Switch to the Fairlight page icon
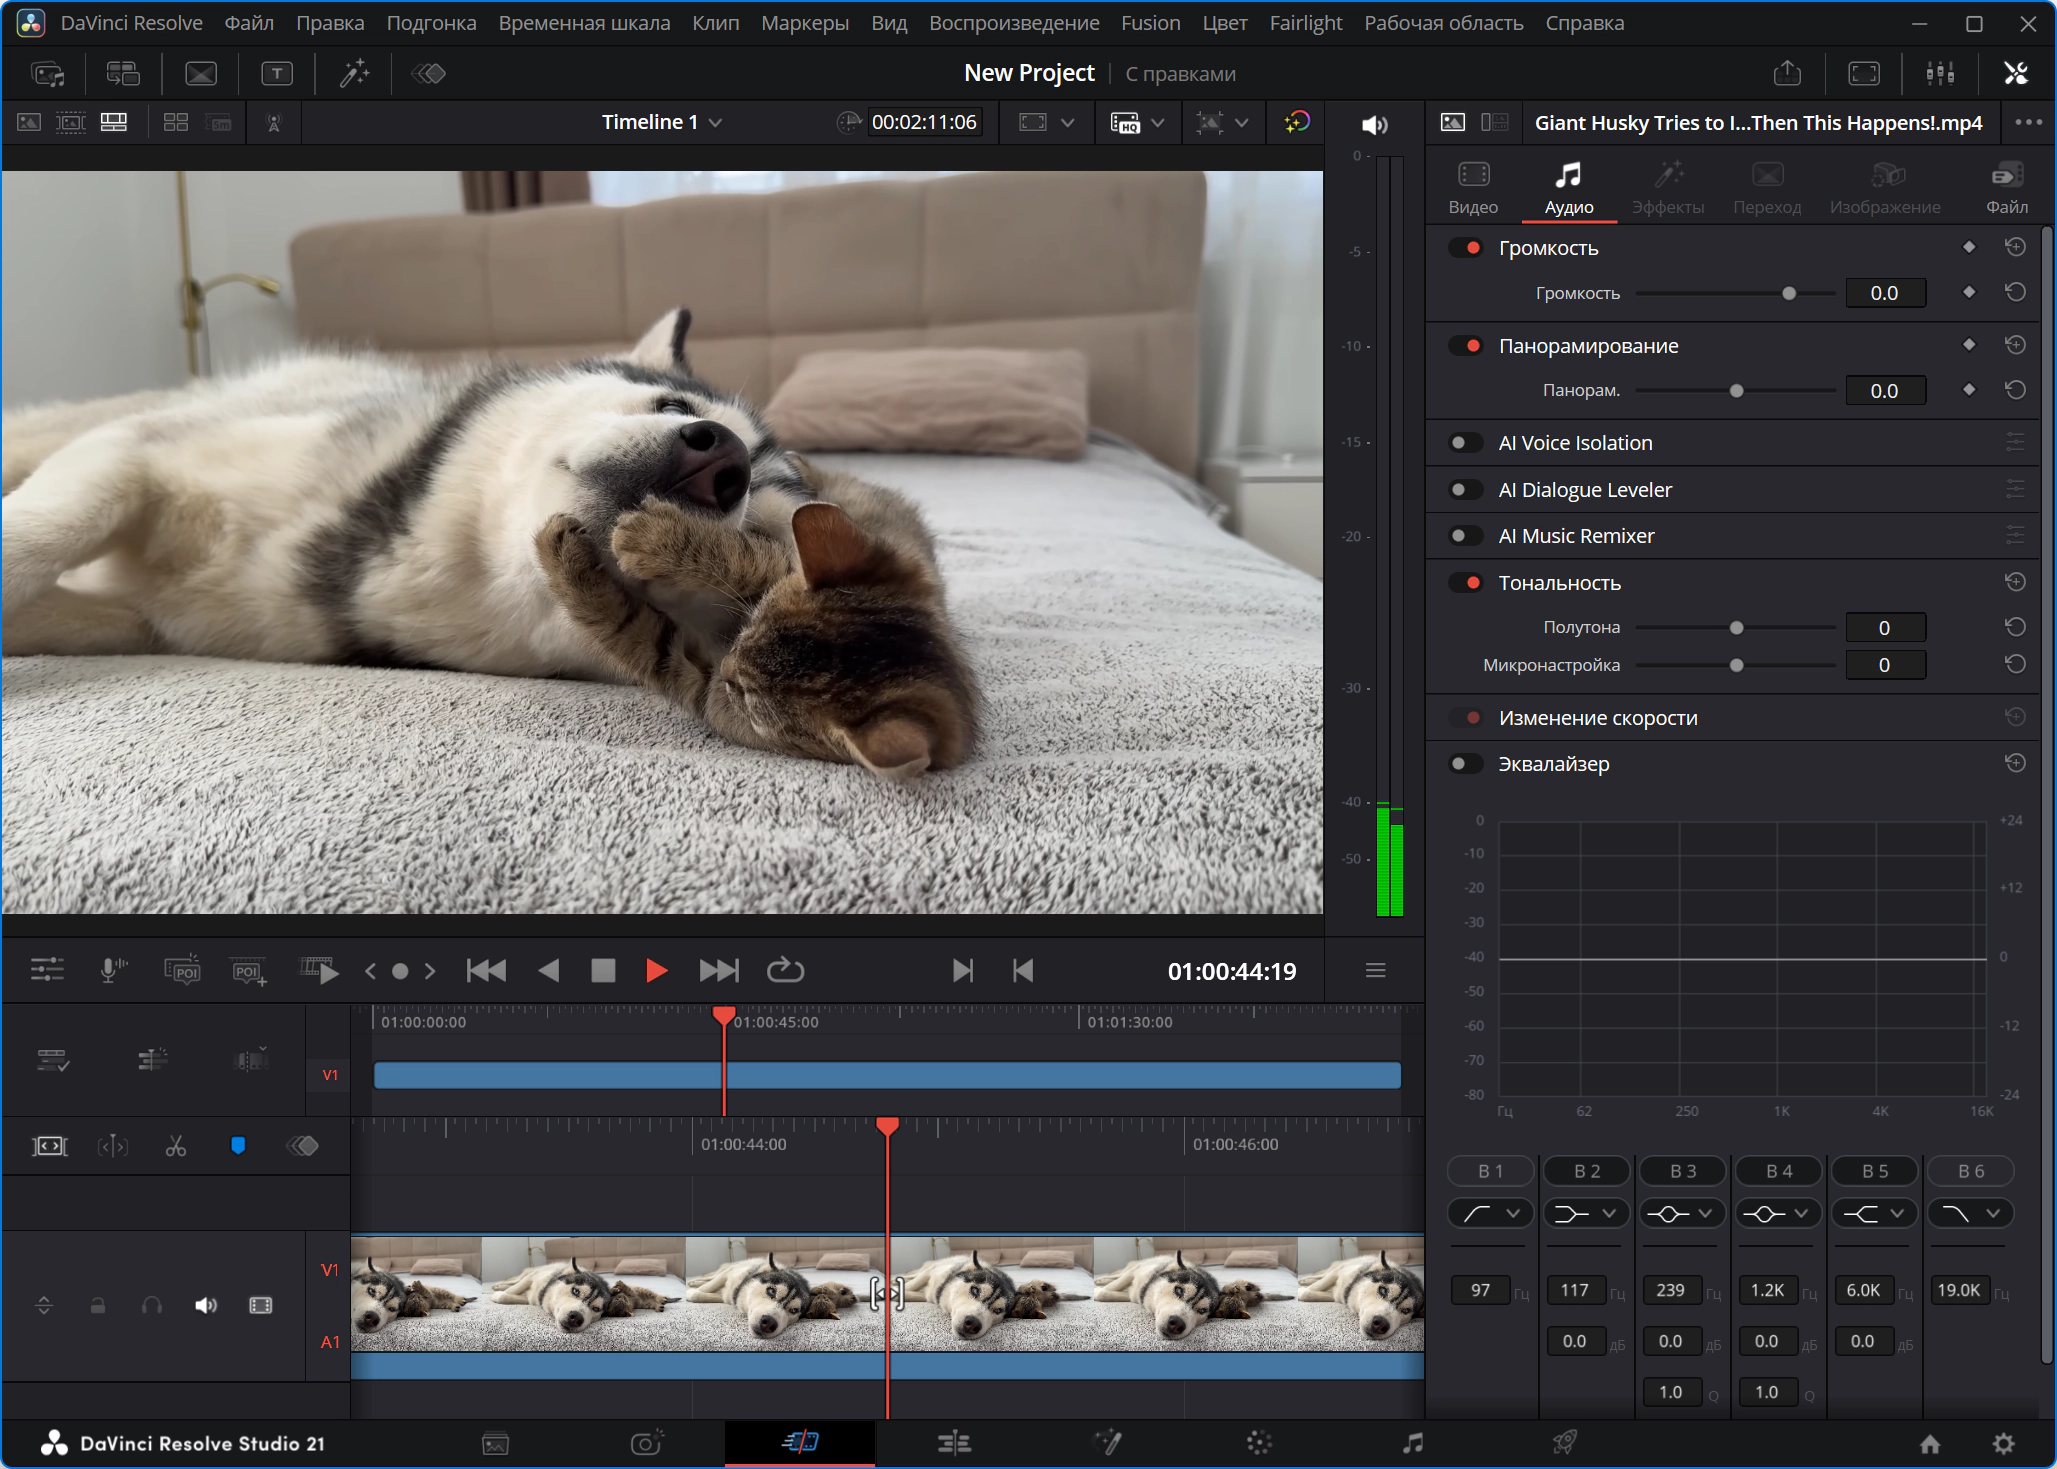The image size is (2057, 1469). (1412, 1443)
